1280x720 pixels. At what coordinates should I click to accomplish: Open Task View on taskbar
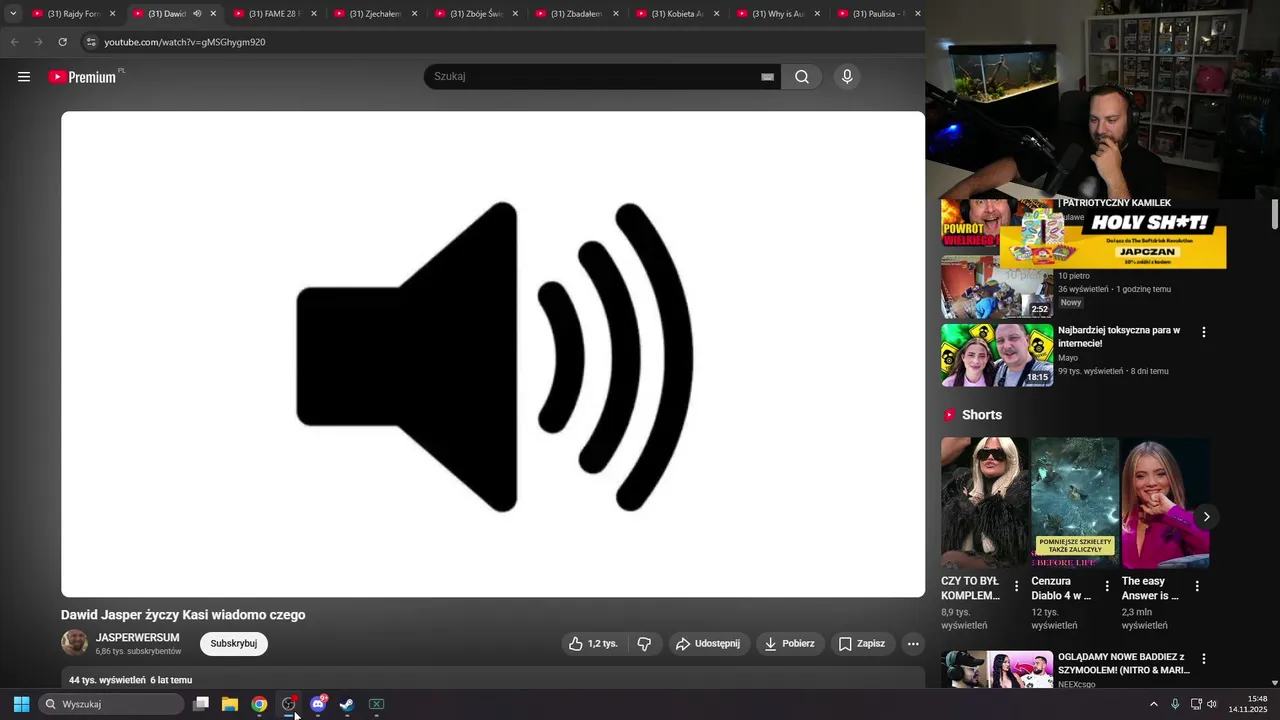click(x=201, y=704)
